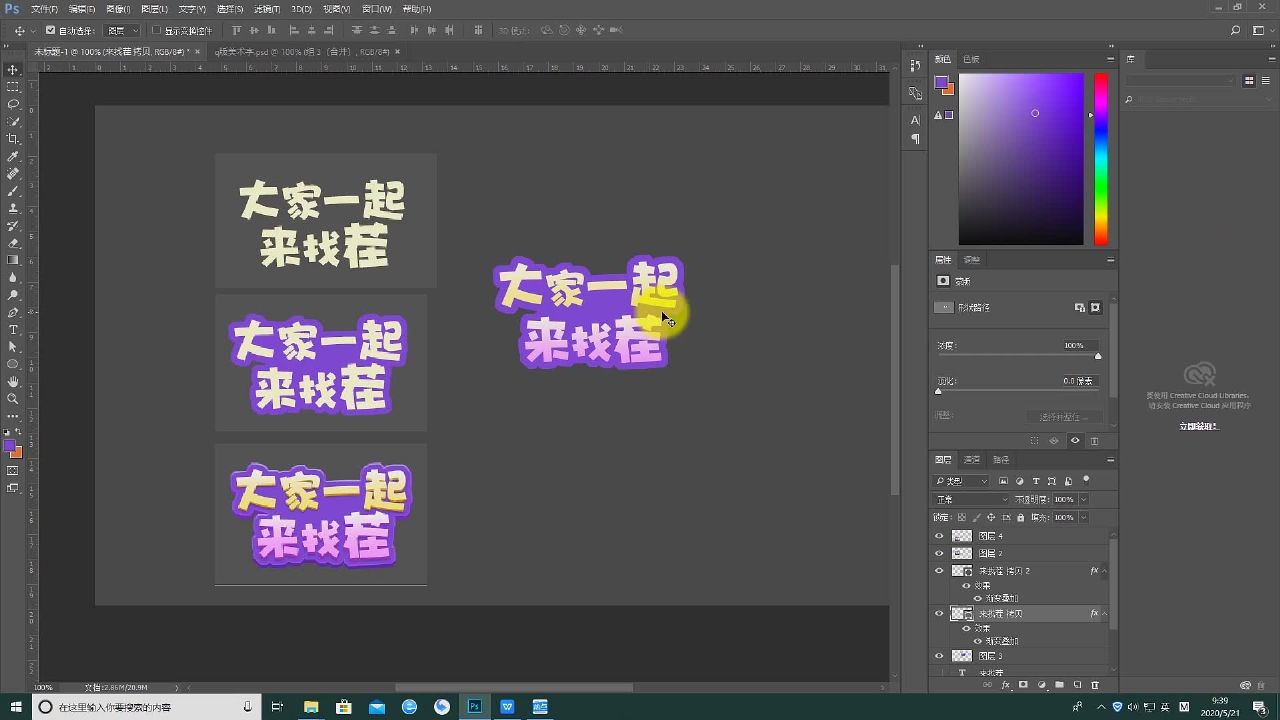Select the Rectangular Marquee tool
Screen dimensions: 1280x720
(13, 87)
